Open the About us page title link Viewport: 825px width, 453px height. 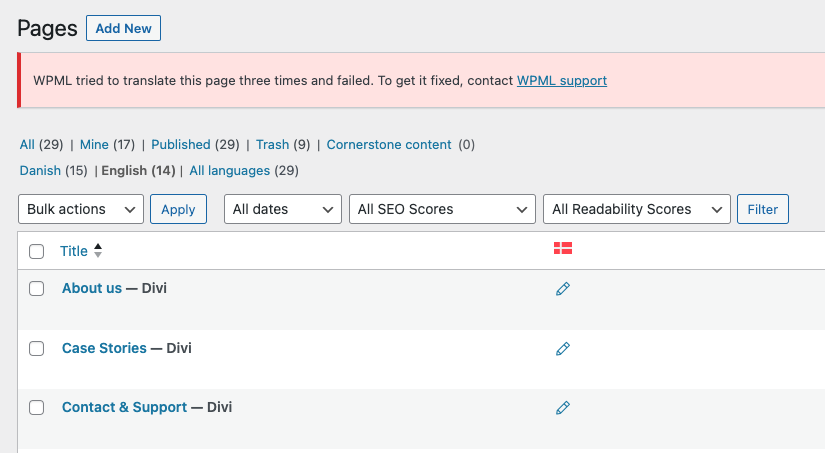coord(92,288)
